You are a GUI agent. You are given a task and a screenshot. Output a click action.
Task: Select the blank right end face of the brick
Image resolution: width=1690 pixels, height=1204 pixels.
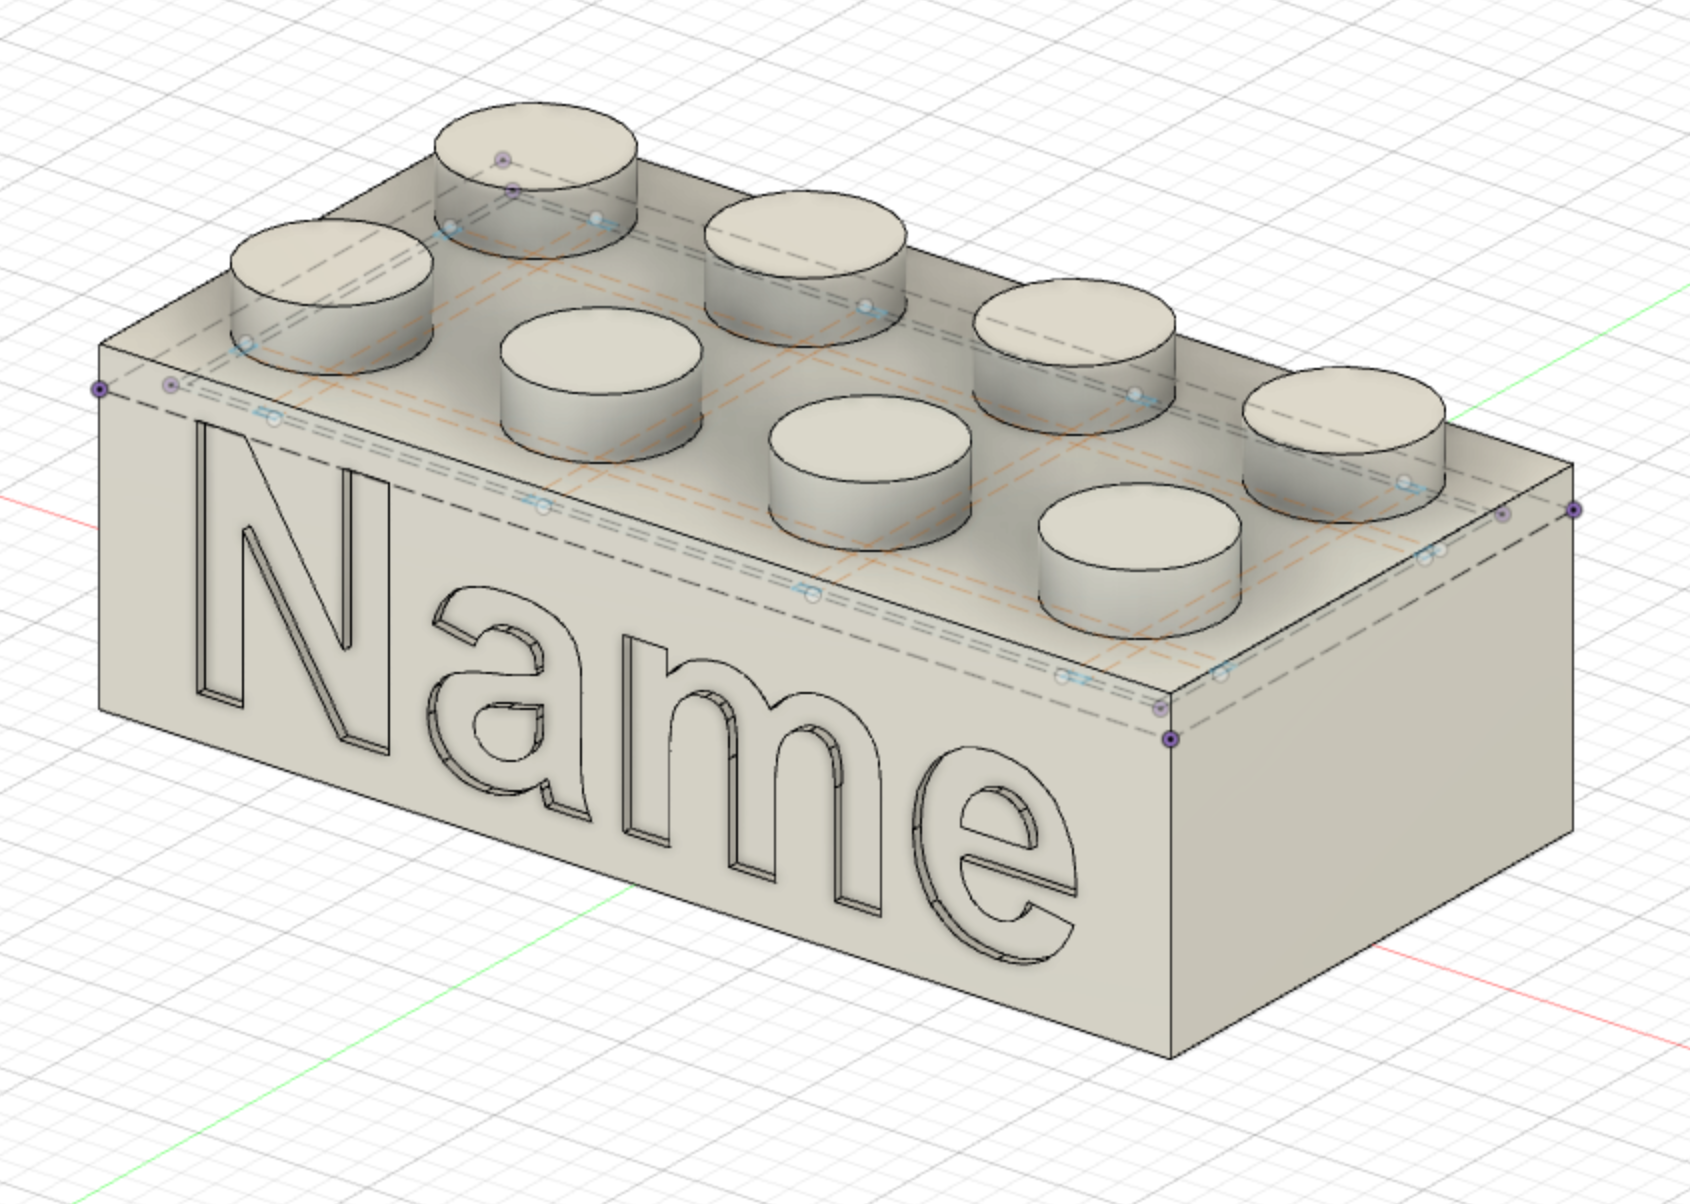tap(1372, 760)
